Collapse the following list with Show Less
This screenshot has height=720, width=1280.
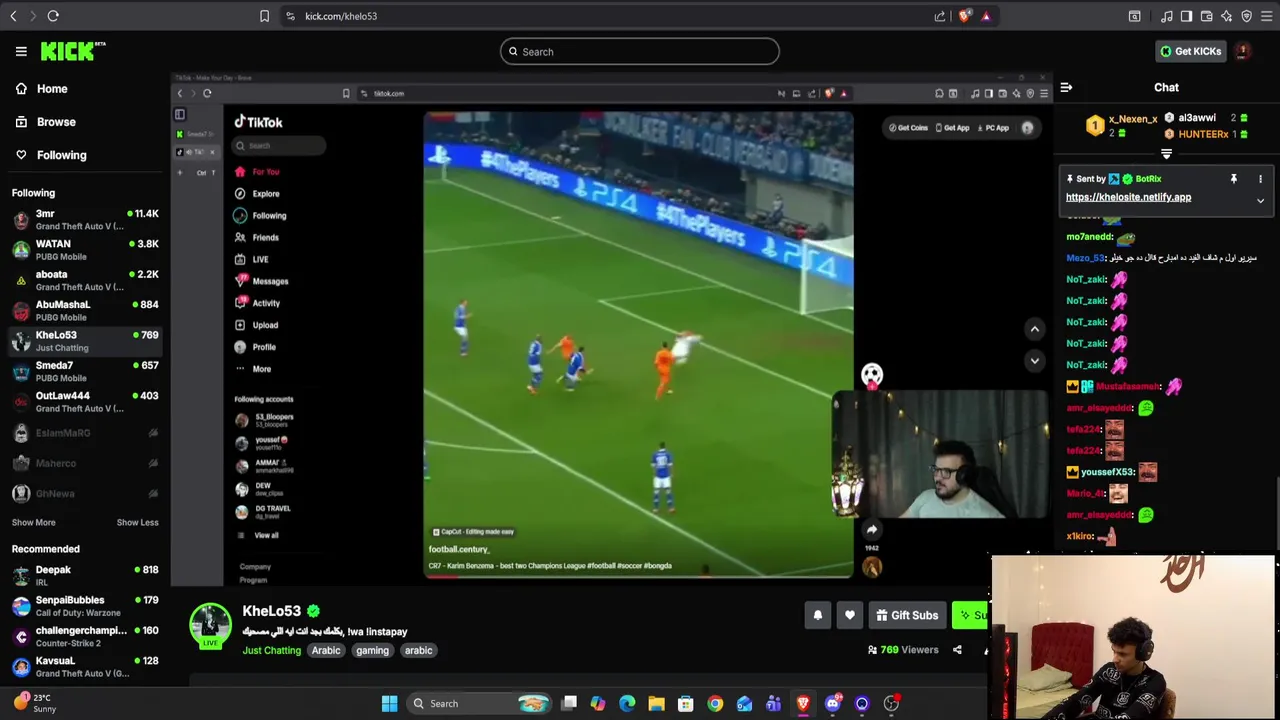coord(137,522)
